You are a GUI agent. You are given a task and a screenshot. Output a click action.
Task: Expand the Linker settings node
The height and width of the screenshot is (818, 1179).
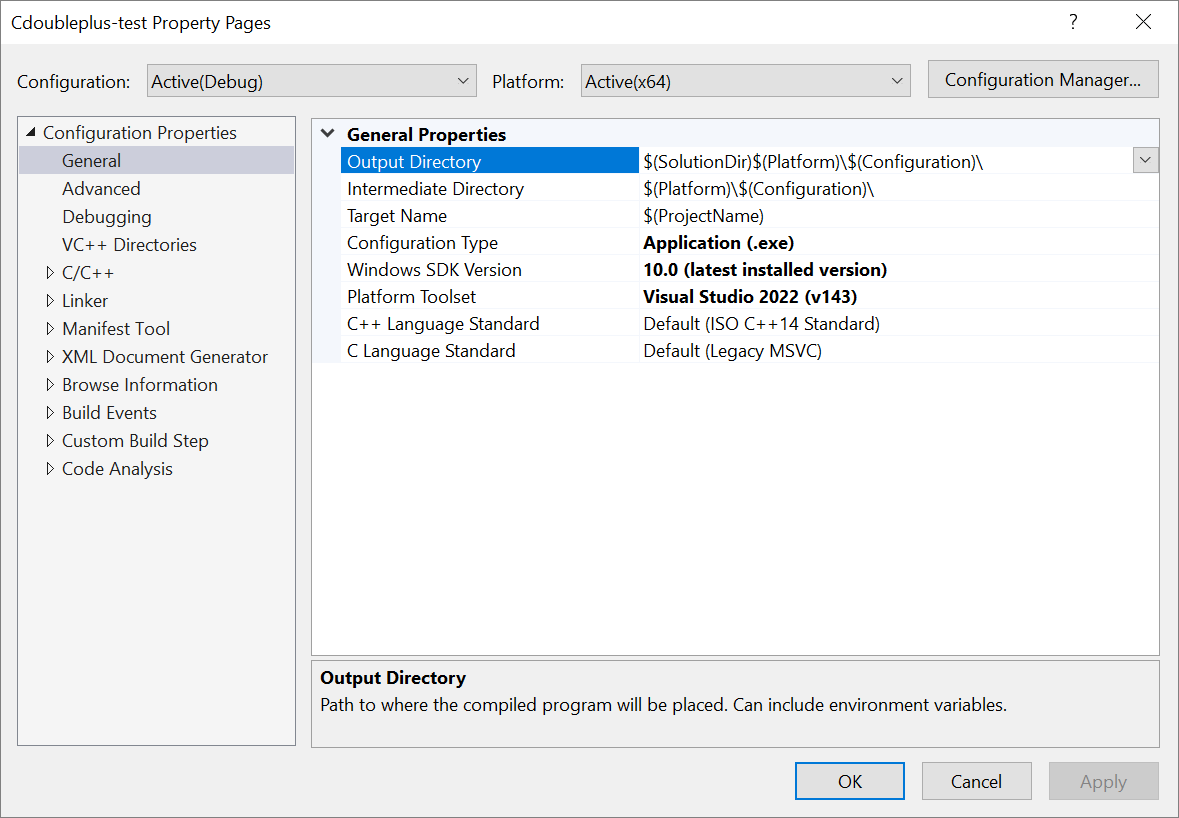tap(50, 300)
